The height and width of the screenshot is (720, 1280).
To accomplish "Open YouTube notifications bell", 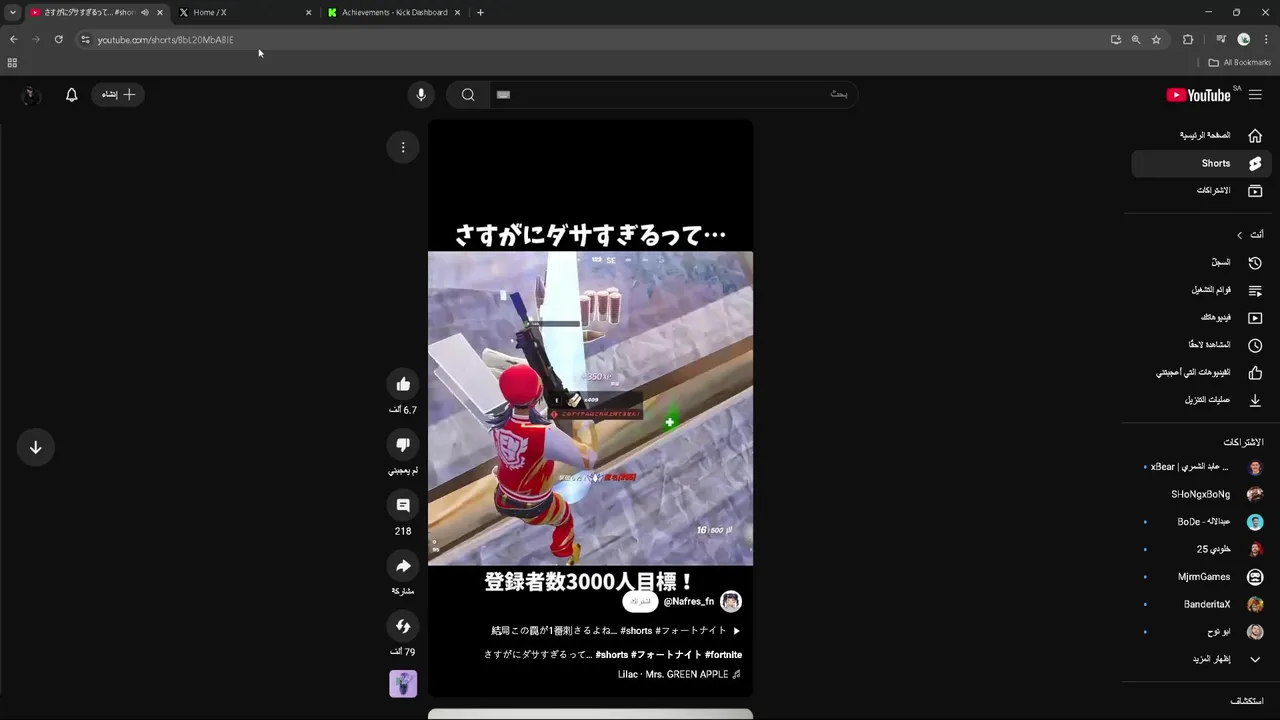I will pyautogui.click(x=71, y=94).
